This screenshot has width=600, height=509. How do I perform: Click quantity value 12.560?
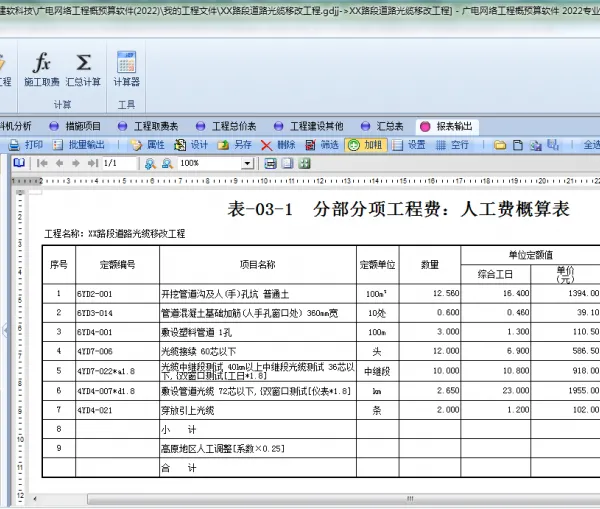(x=446, y=294)
